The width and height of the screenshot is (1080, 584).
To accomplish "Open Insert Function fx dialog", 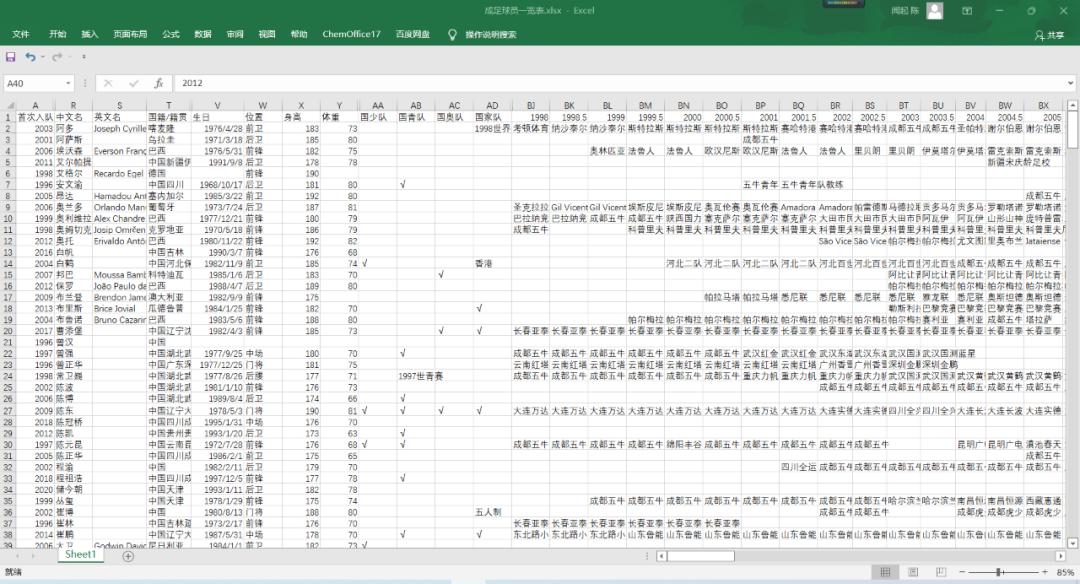I will coord(158,83).
